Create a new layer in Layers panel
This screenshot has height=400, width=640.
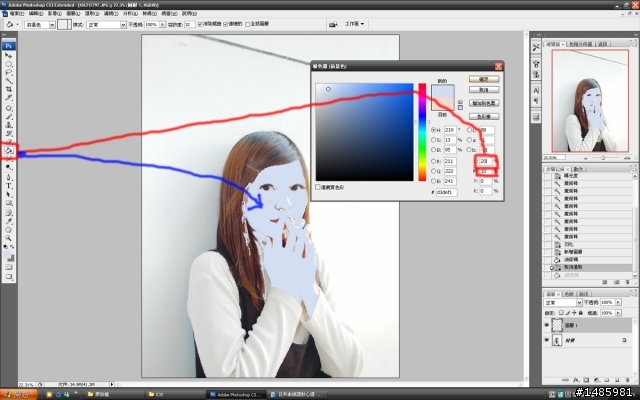click(617, 380)
